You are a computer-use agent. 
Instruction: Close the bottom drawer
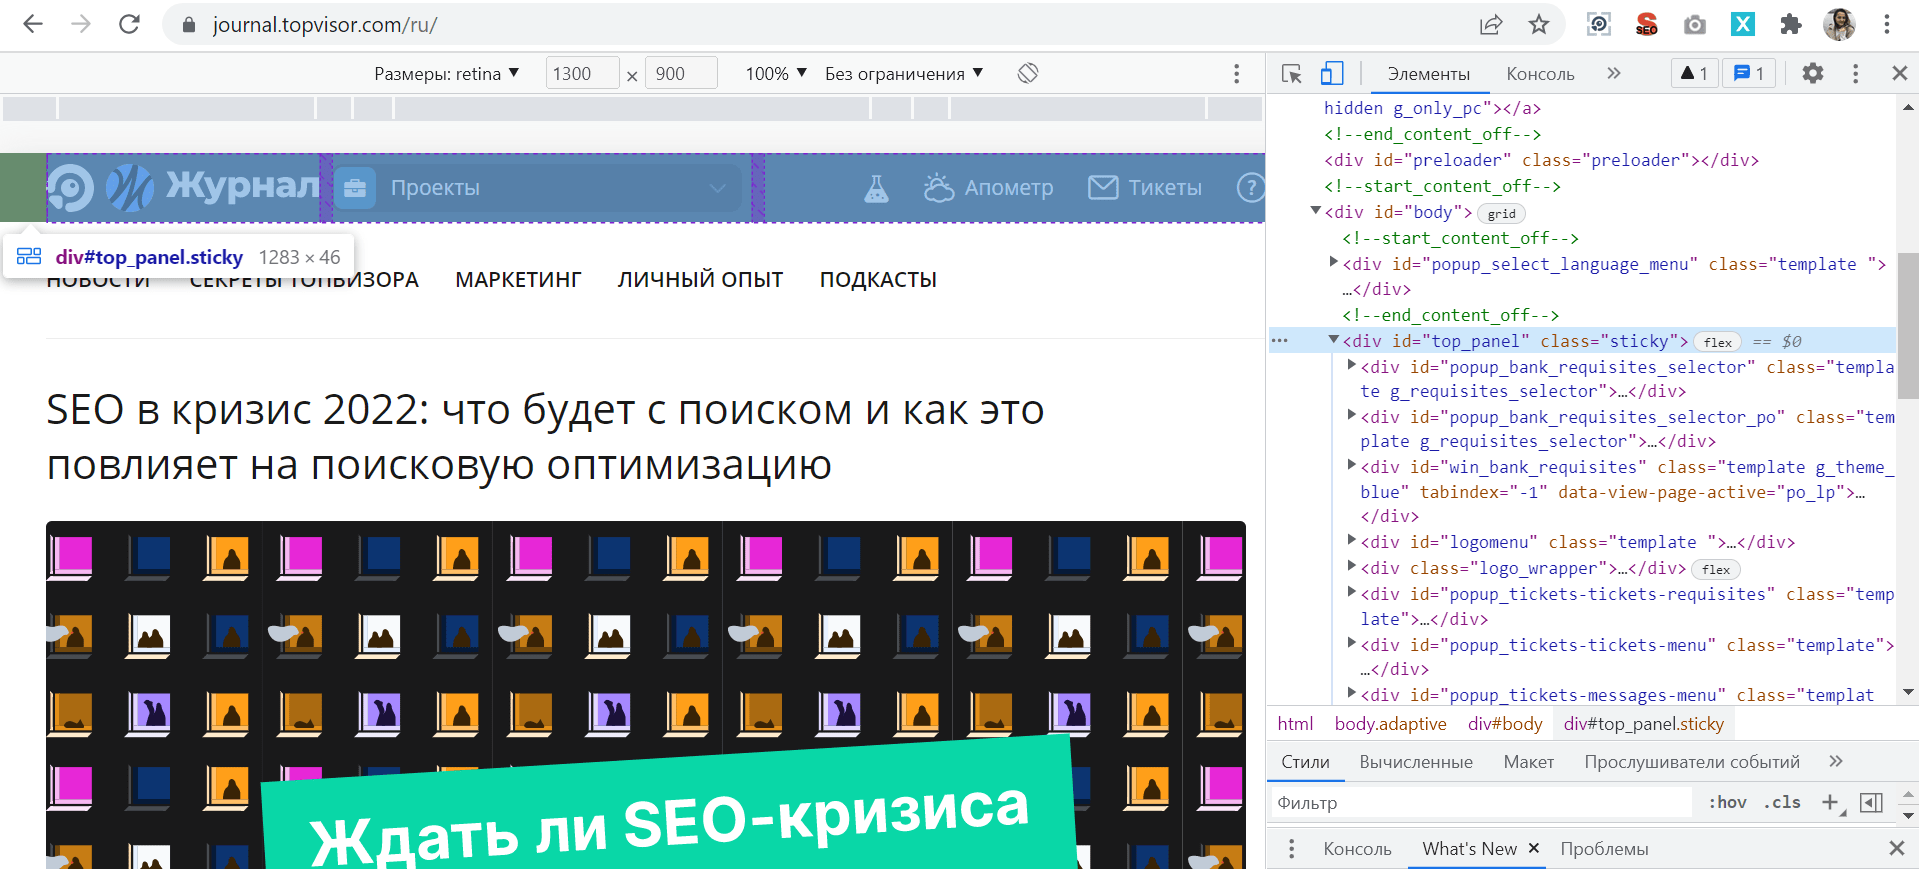(x=1897, y=848)
